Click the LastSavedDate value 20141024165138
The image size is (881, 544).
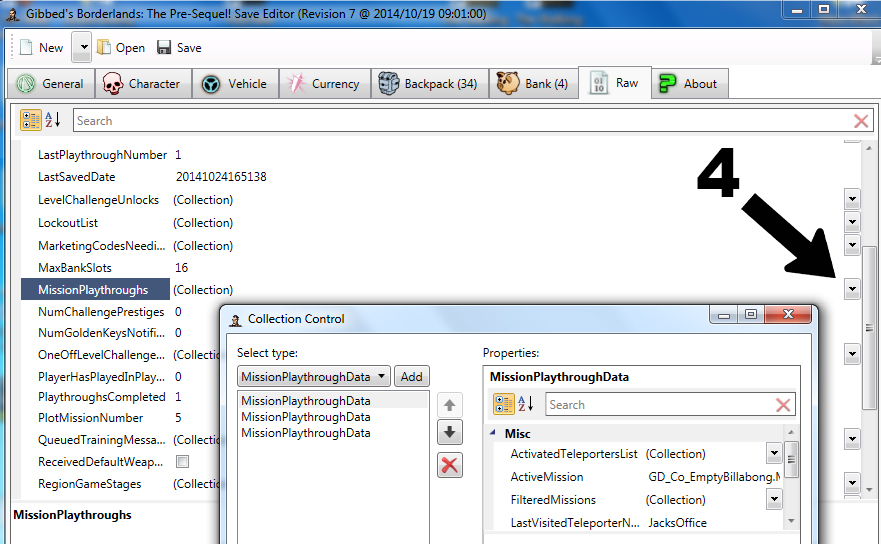coord(221,177)
